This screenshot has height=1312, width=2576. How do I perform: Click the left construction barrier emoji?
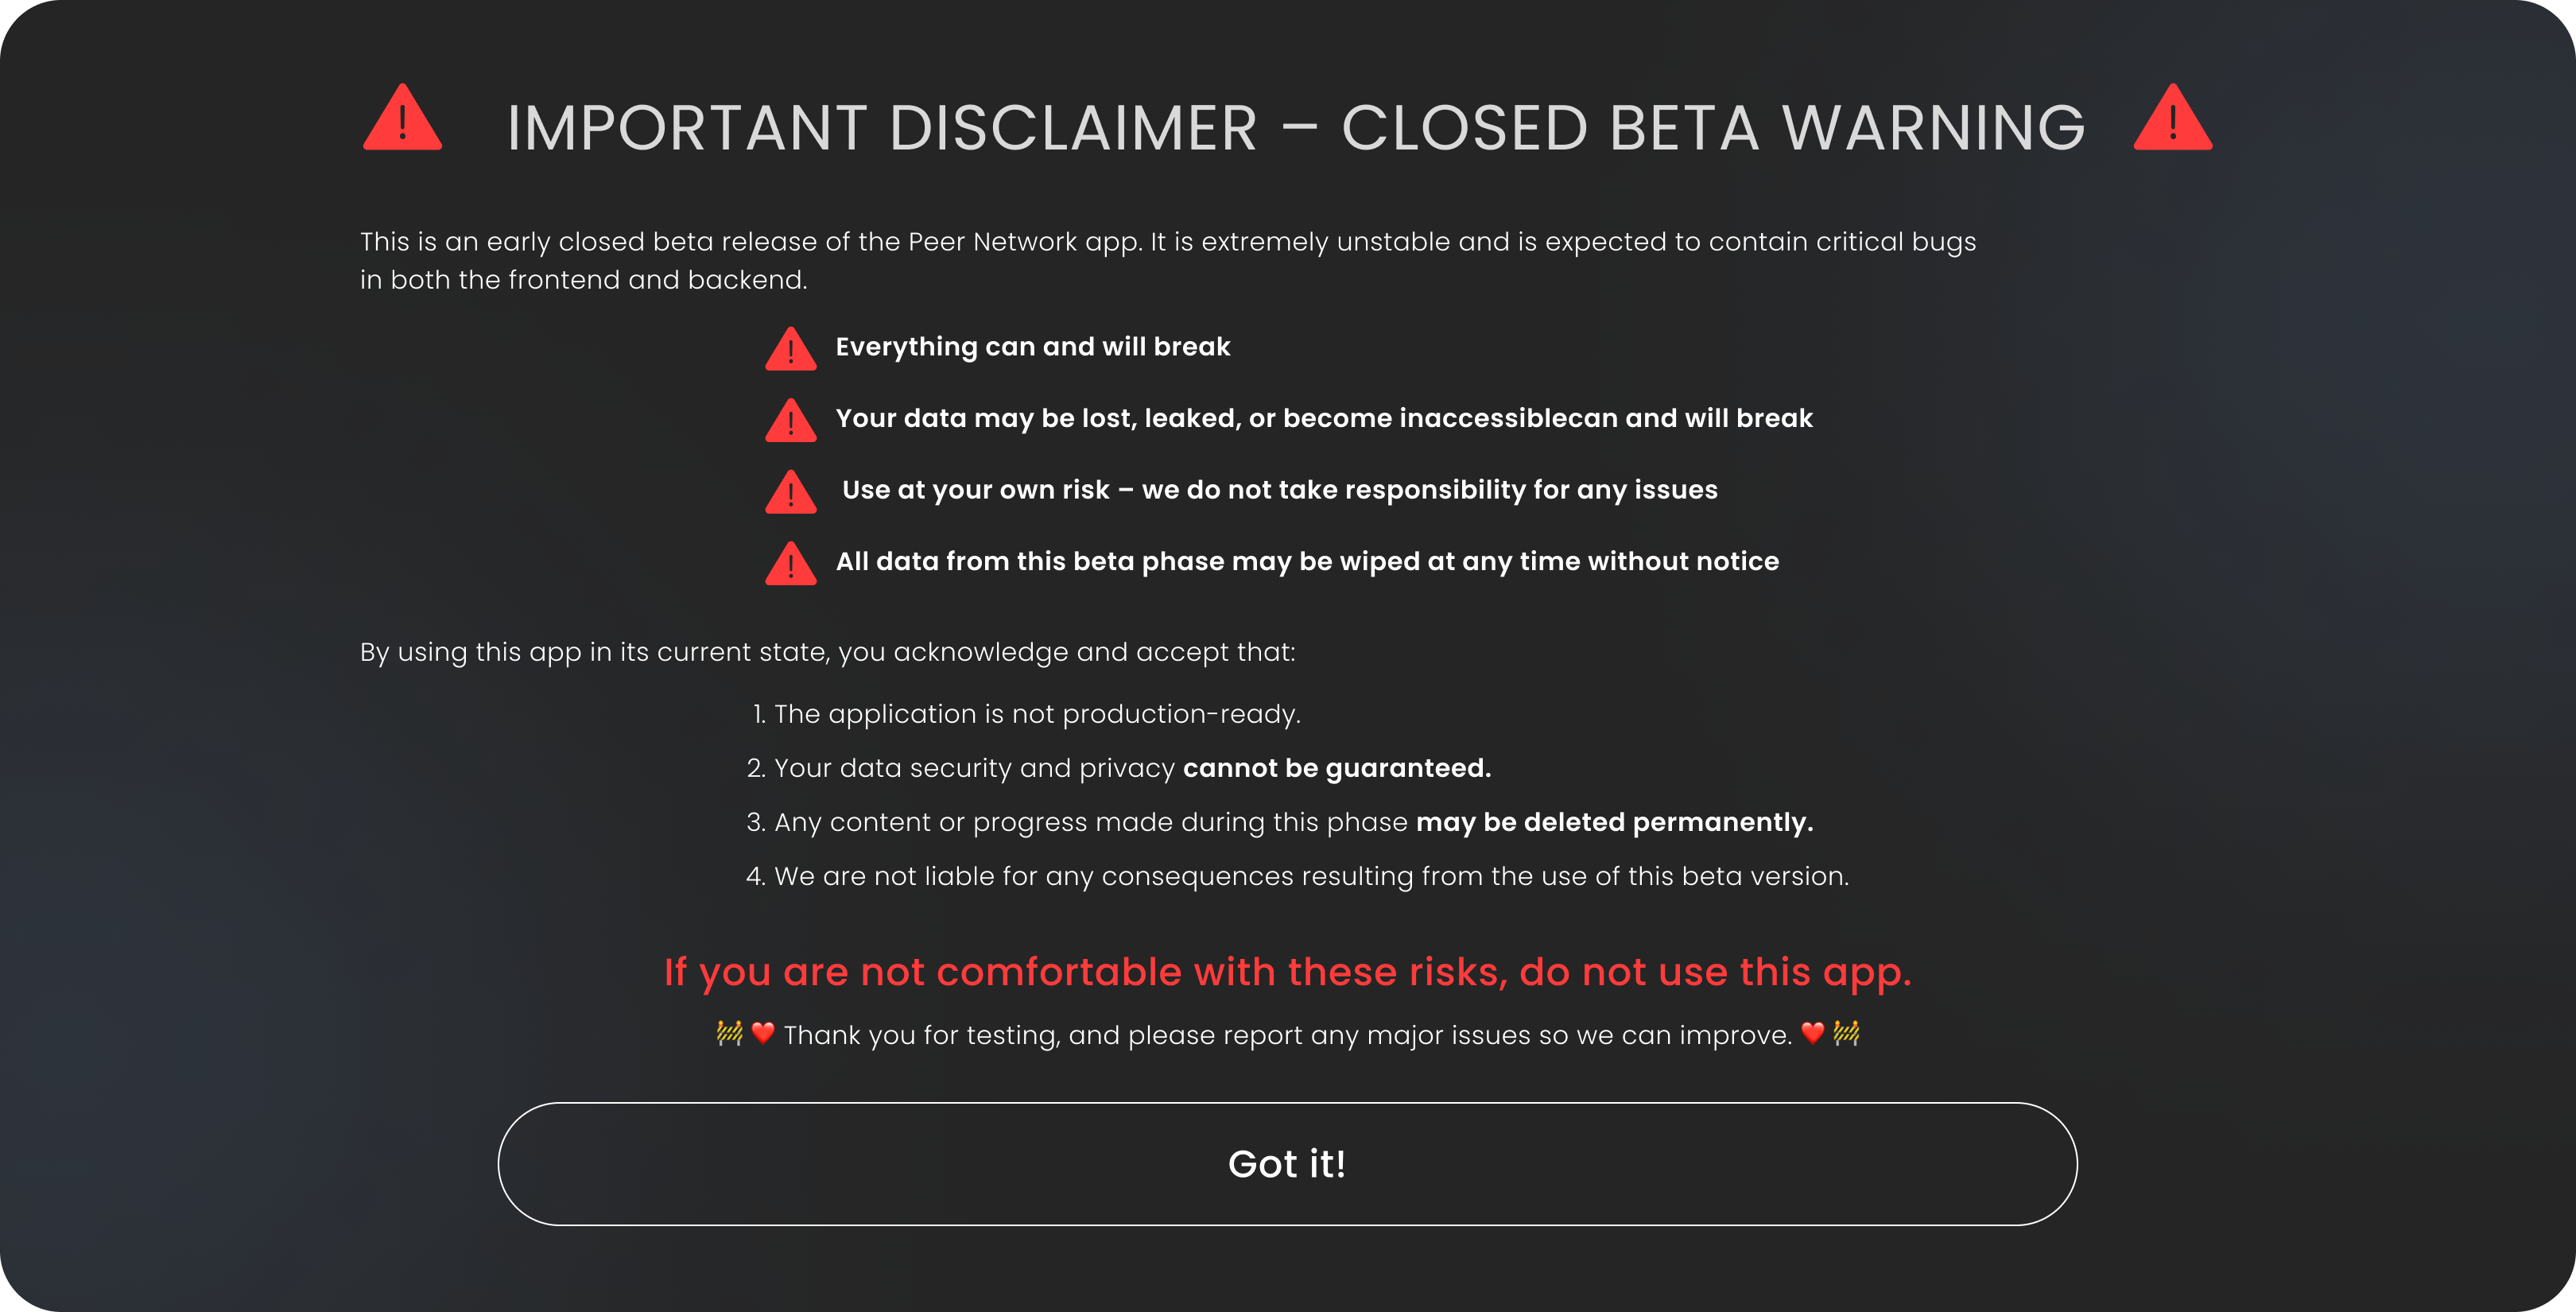(730, 1033)
